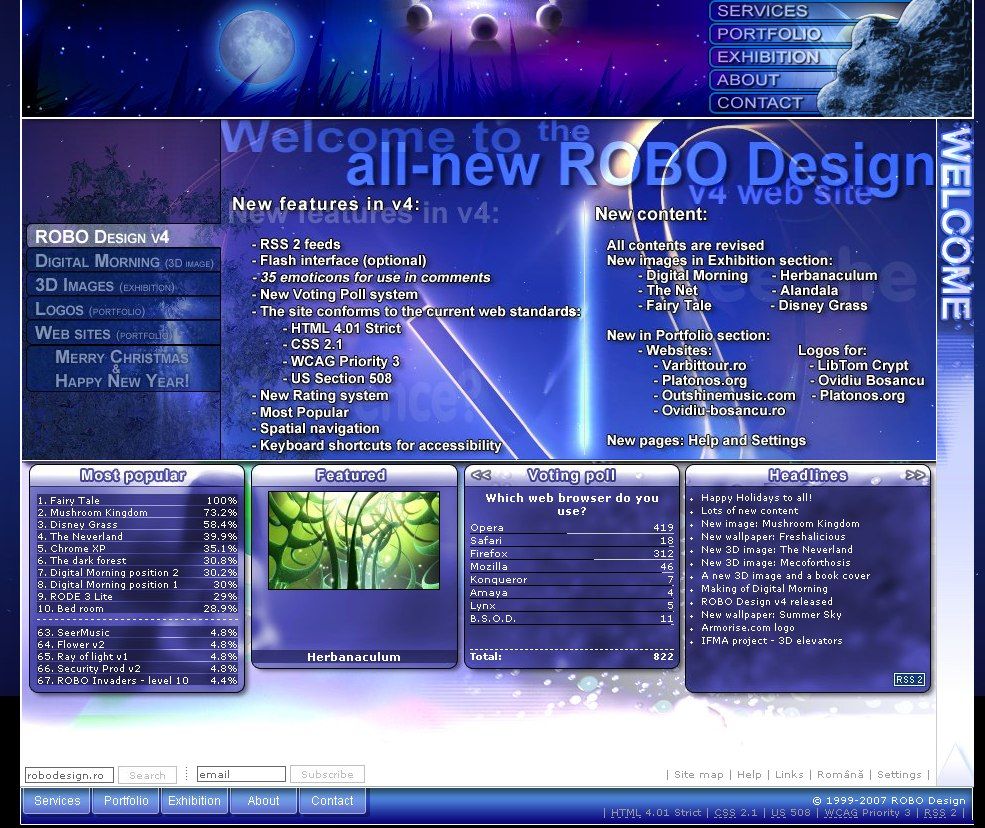The width and height of the screenshot is (985, 828).
Task: Click the search field containing robodesign.ro
Action: [69, 775]
